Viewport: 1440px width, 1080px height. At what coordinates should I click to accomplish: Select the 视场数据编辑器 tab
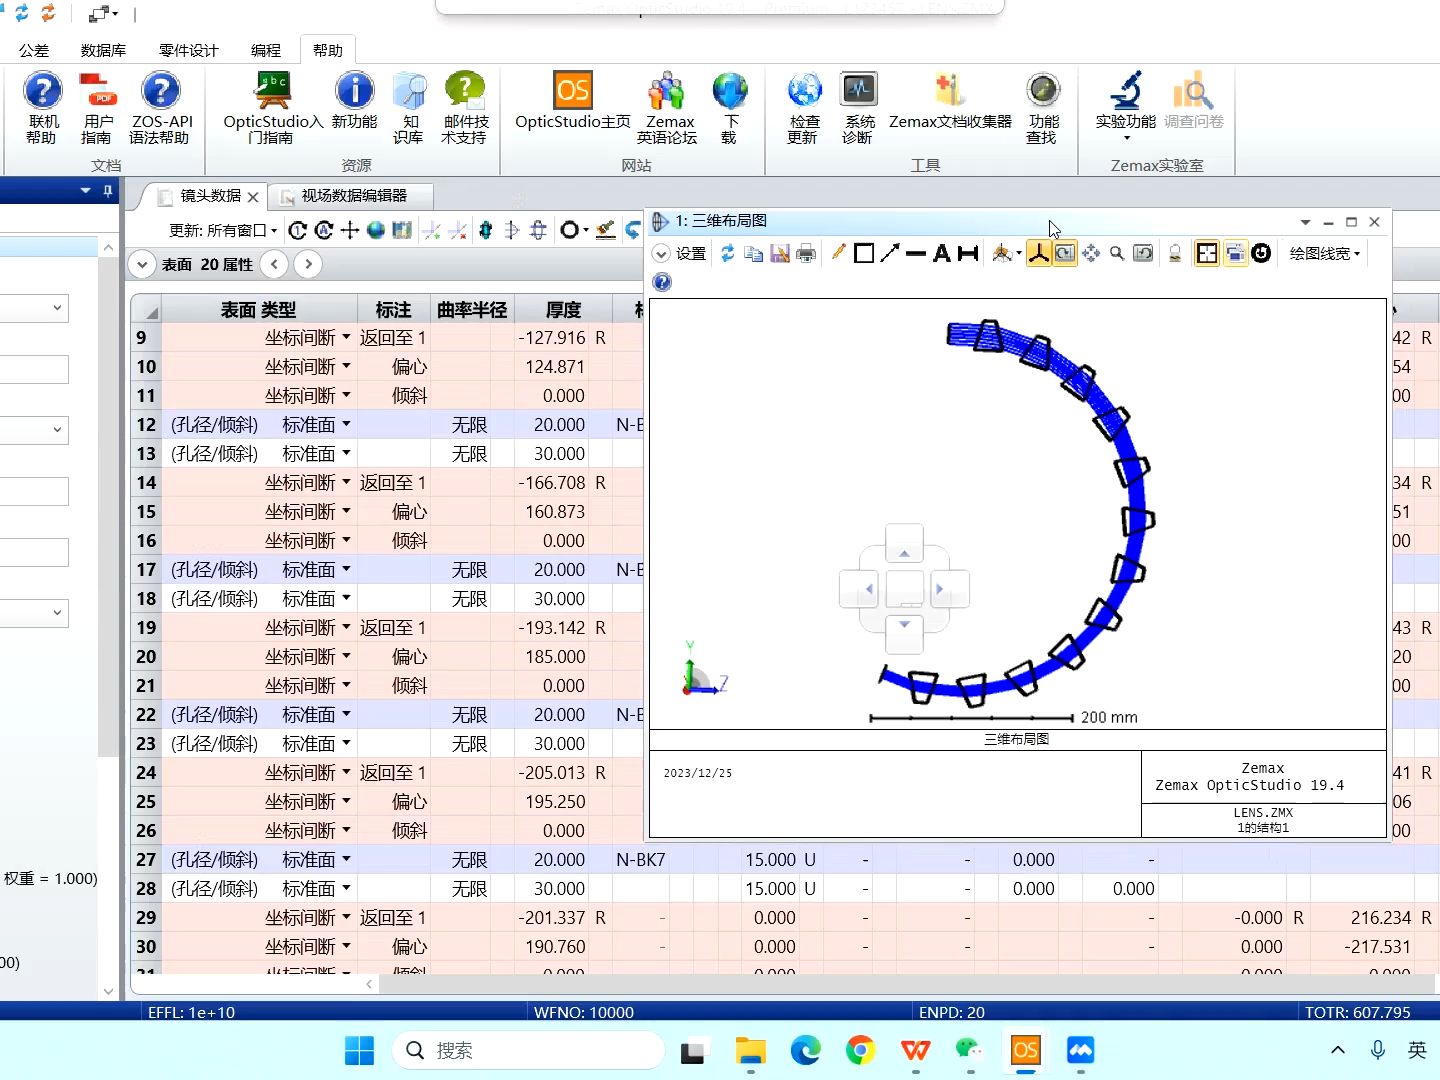354,196
